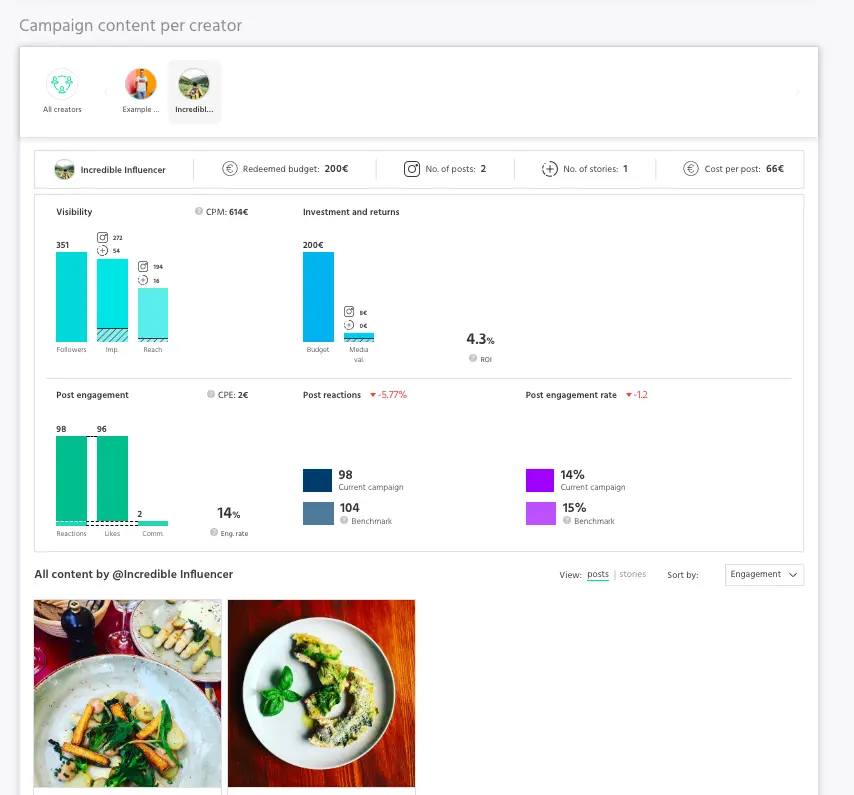Click the info icon beside Eng. rate
This screenshot has height=795, width=854.
click(x=214, y=533)
